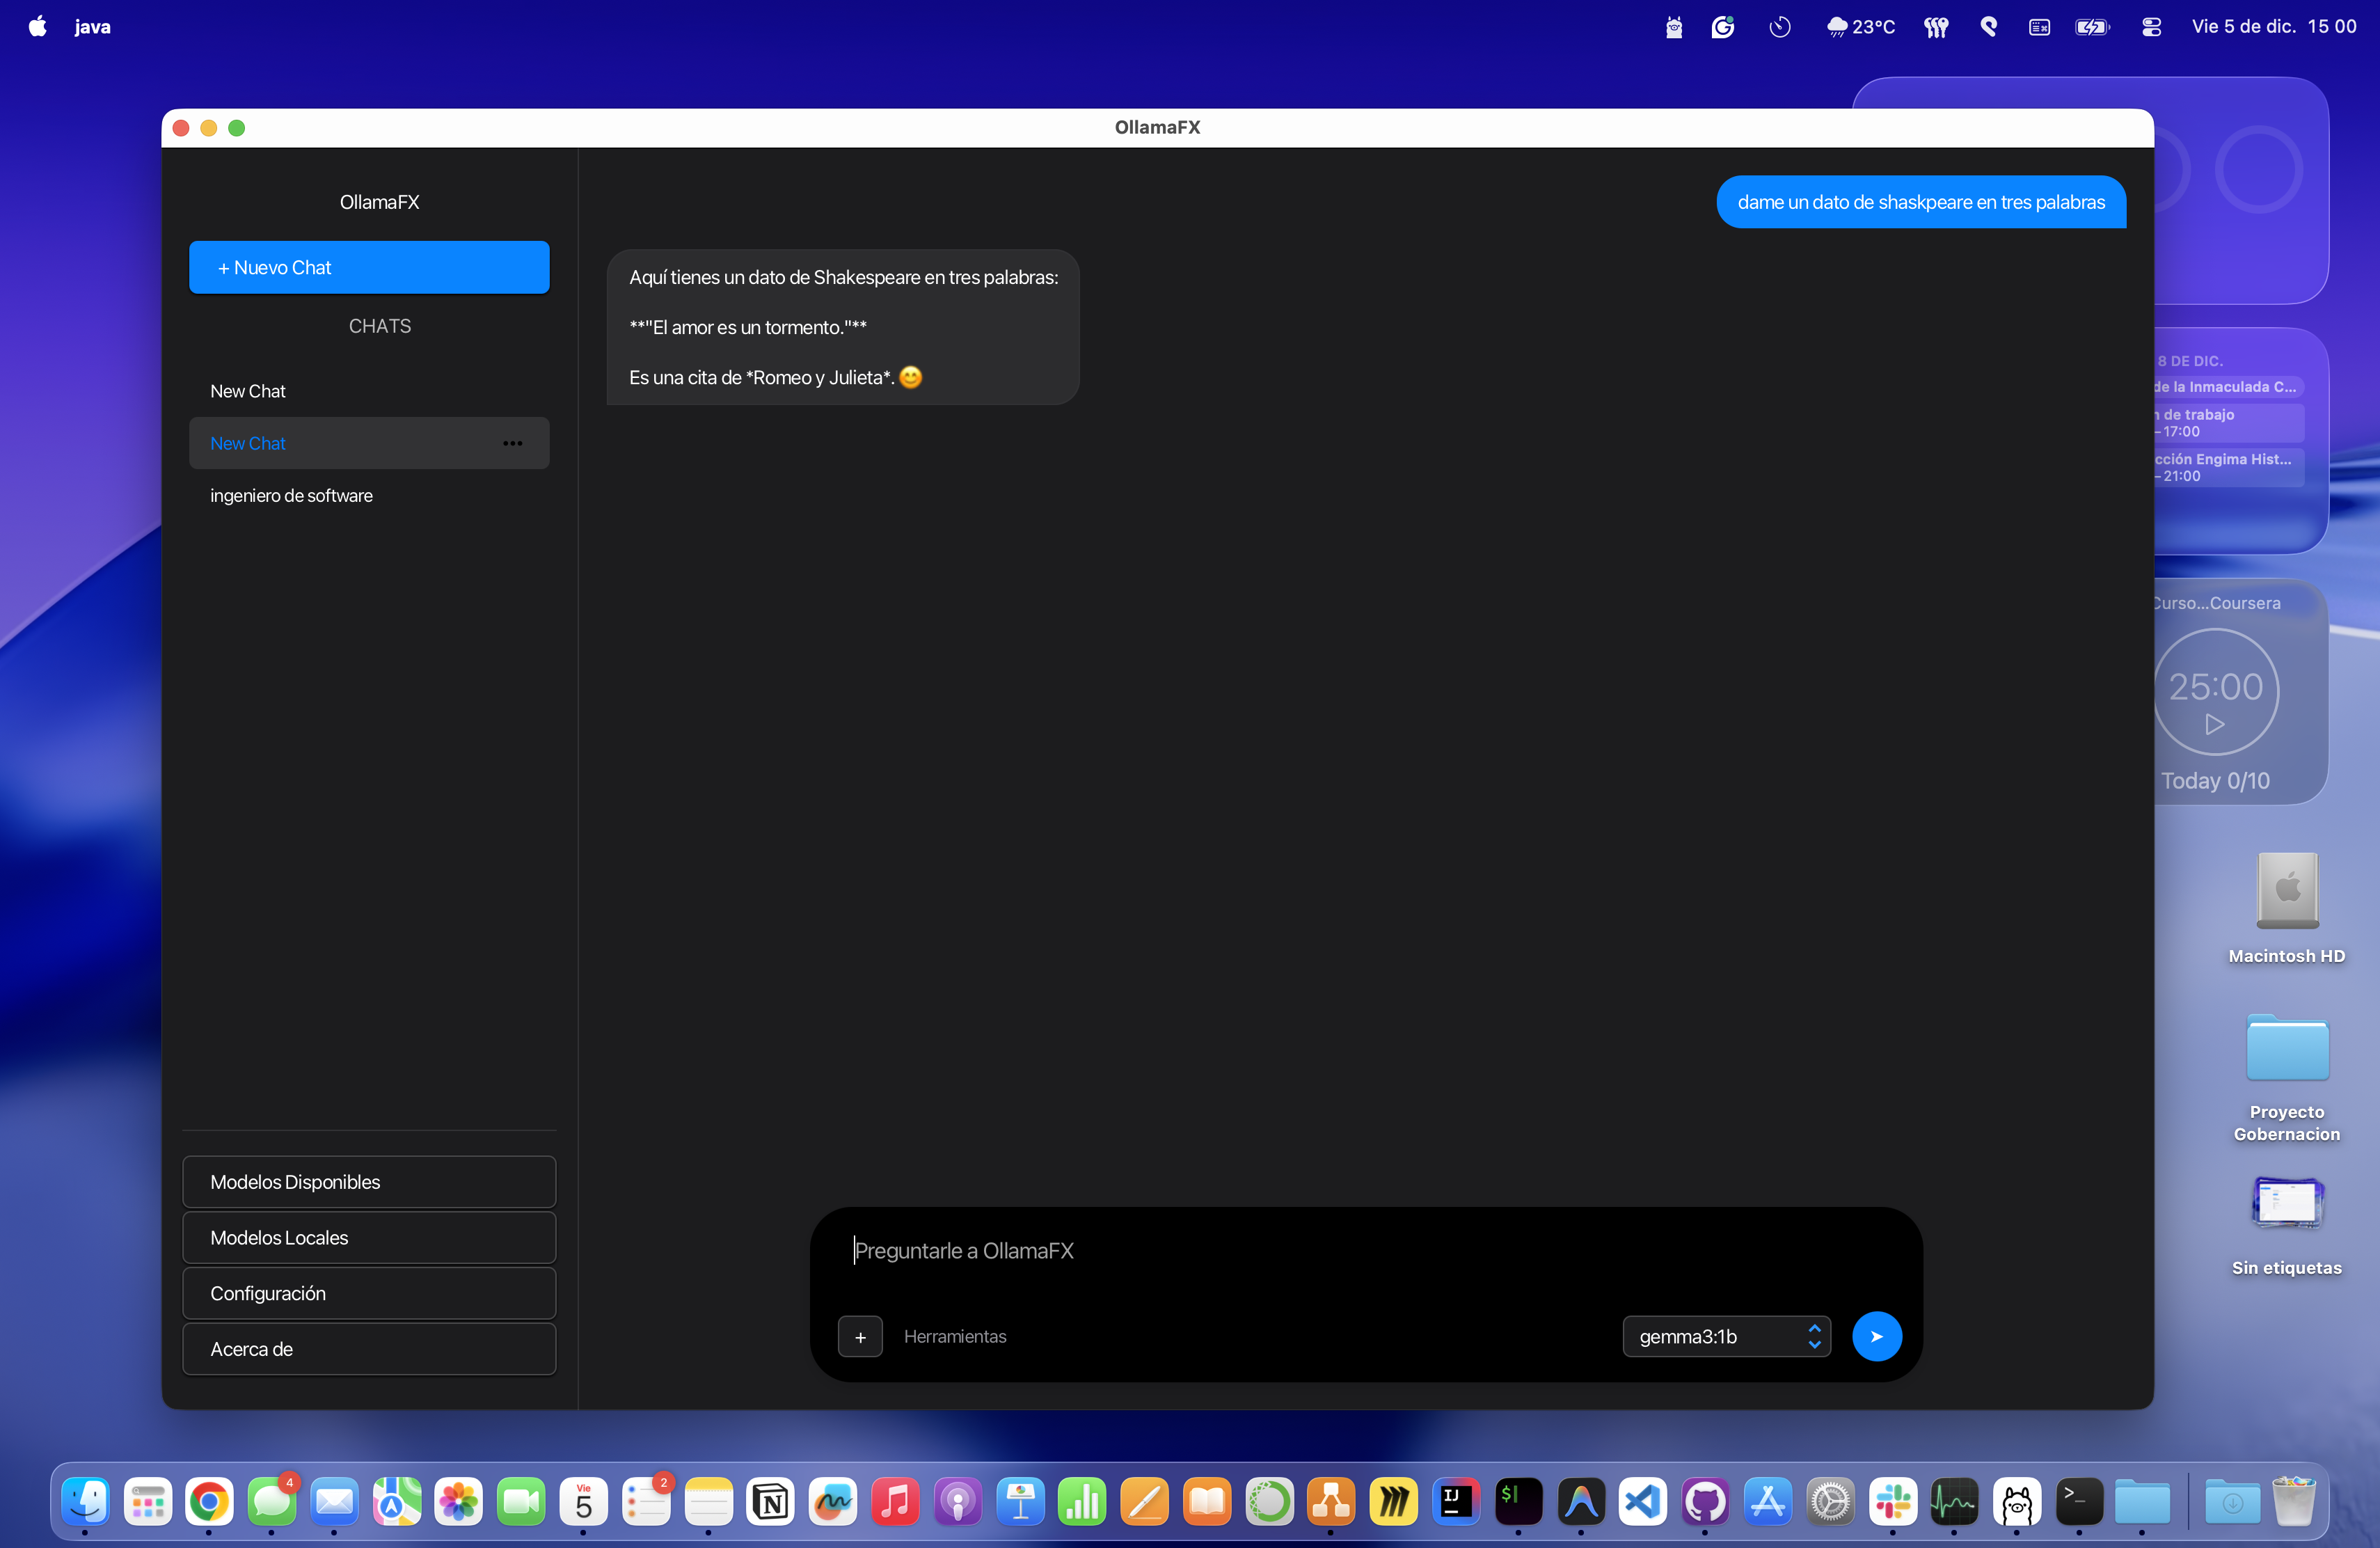Click the assistant reply about Shakespeare

tap(843, 327)
